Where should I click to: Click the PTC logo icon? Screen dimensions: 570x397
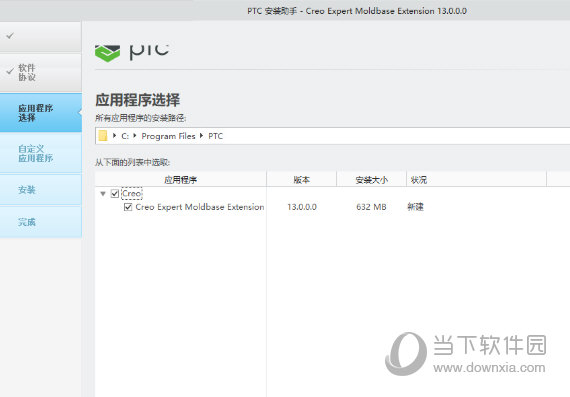tap(107, 53)
